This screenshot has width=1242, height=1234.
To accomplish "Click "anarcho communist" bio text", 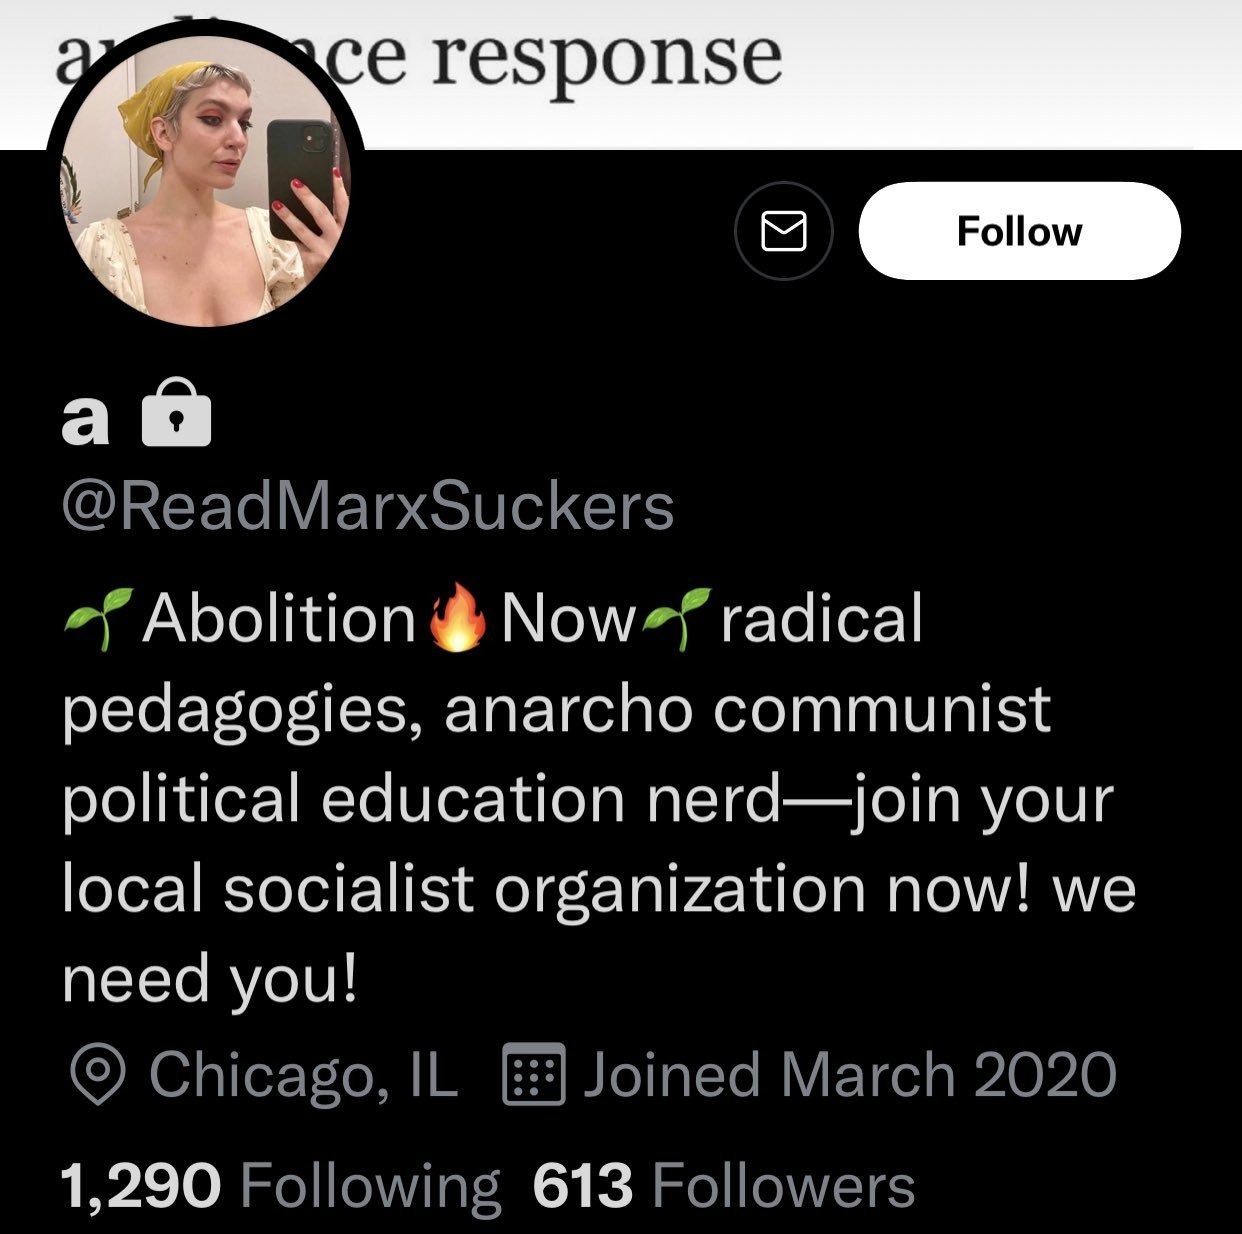I will [x=748, y=709].
